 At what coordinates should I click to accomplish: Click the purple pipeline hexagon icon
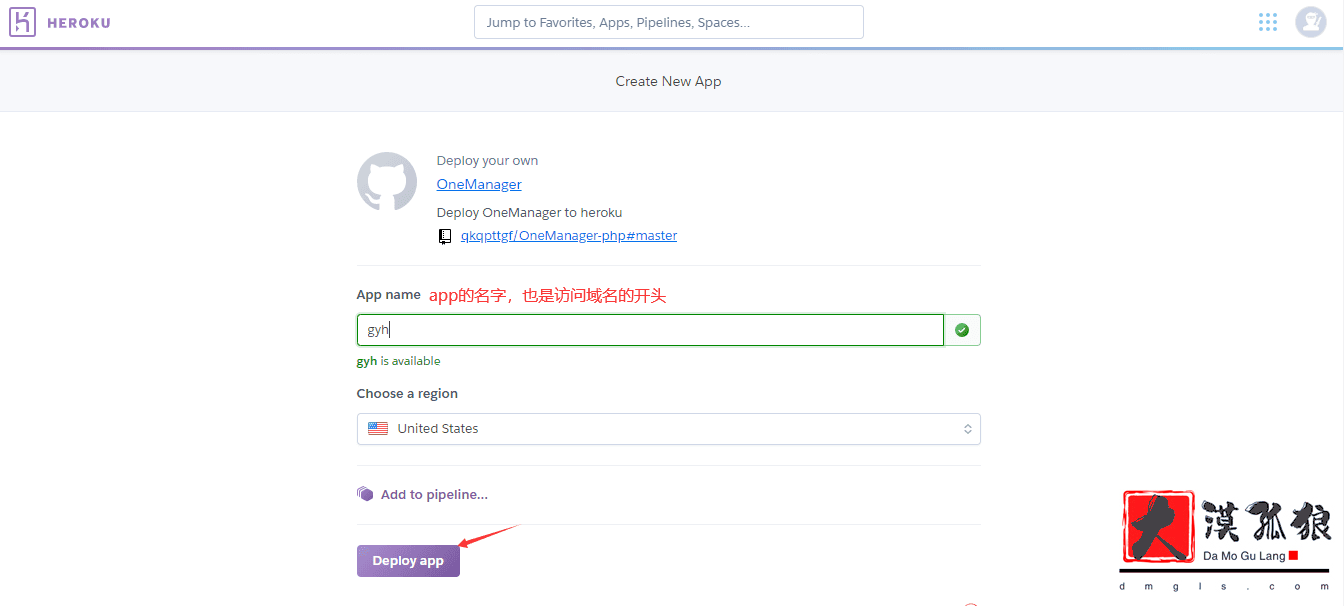(365, 494)
